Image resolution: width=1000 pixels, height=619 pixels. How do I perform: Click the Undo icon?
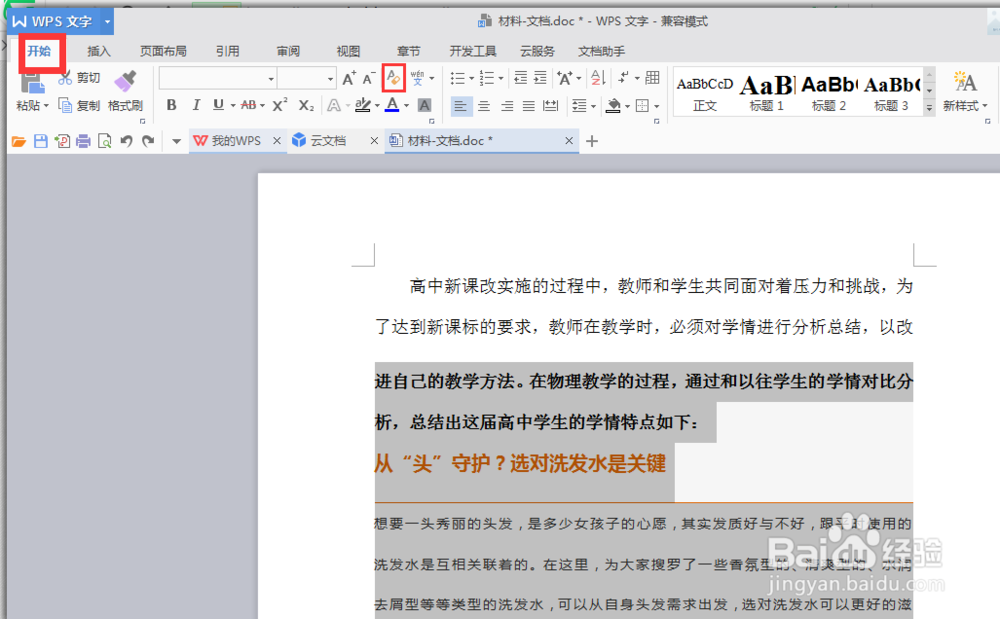(125, 140)
